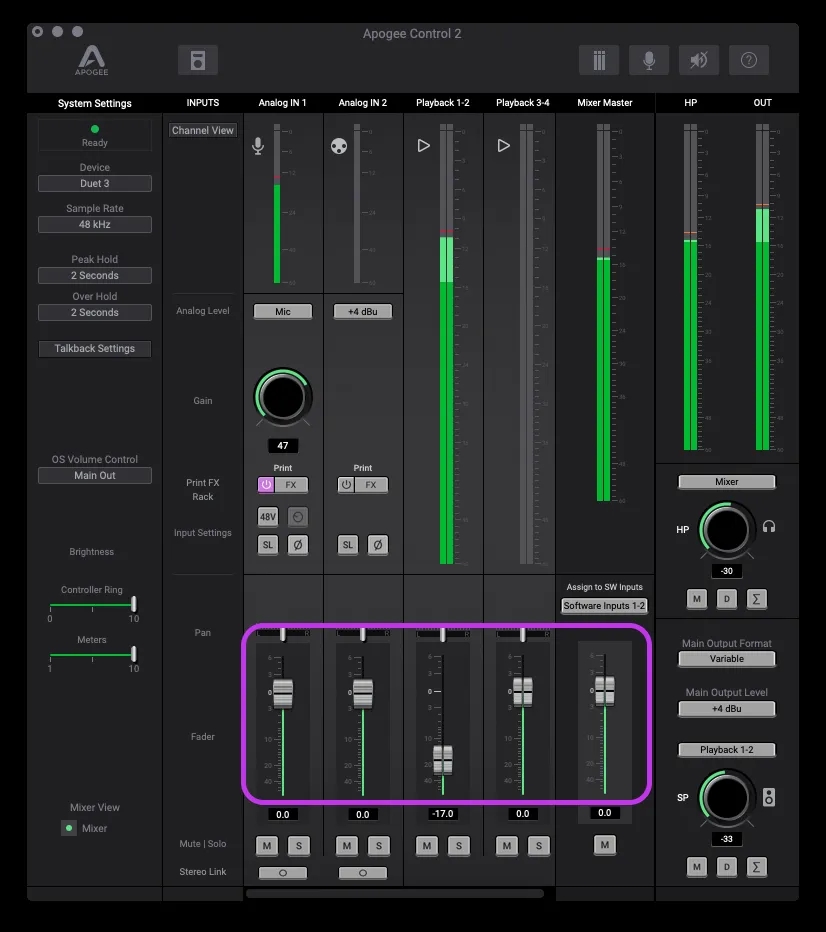Sum speaker SP output to mono
826x932 pixels.
756,867
